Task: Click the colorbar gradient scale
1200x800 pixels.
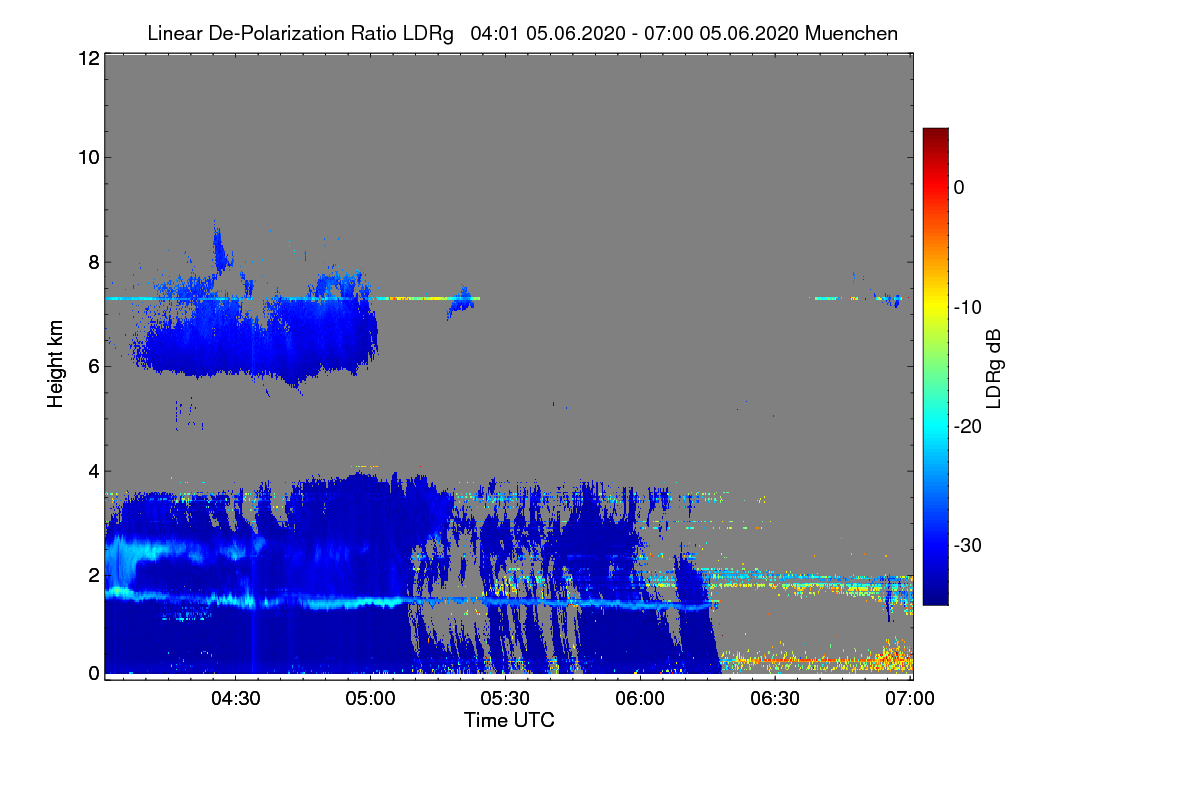Action: coord(935,367)
